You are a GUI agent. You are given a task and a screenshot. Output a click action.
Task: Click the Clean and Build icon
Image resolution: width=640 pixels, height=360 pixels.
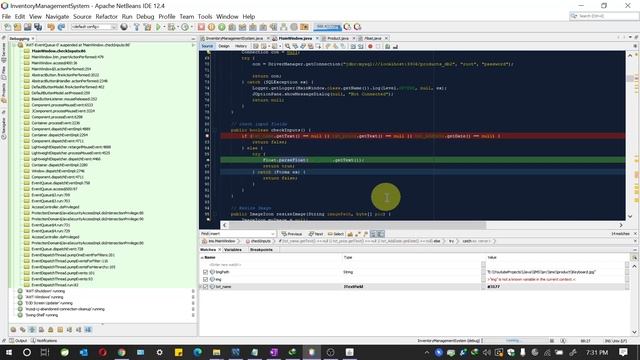pos(147,27)
